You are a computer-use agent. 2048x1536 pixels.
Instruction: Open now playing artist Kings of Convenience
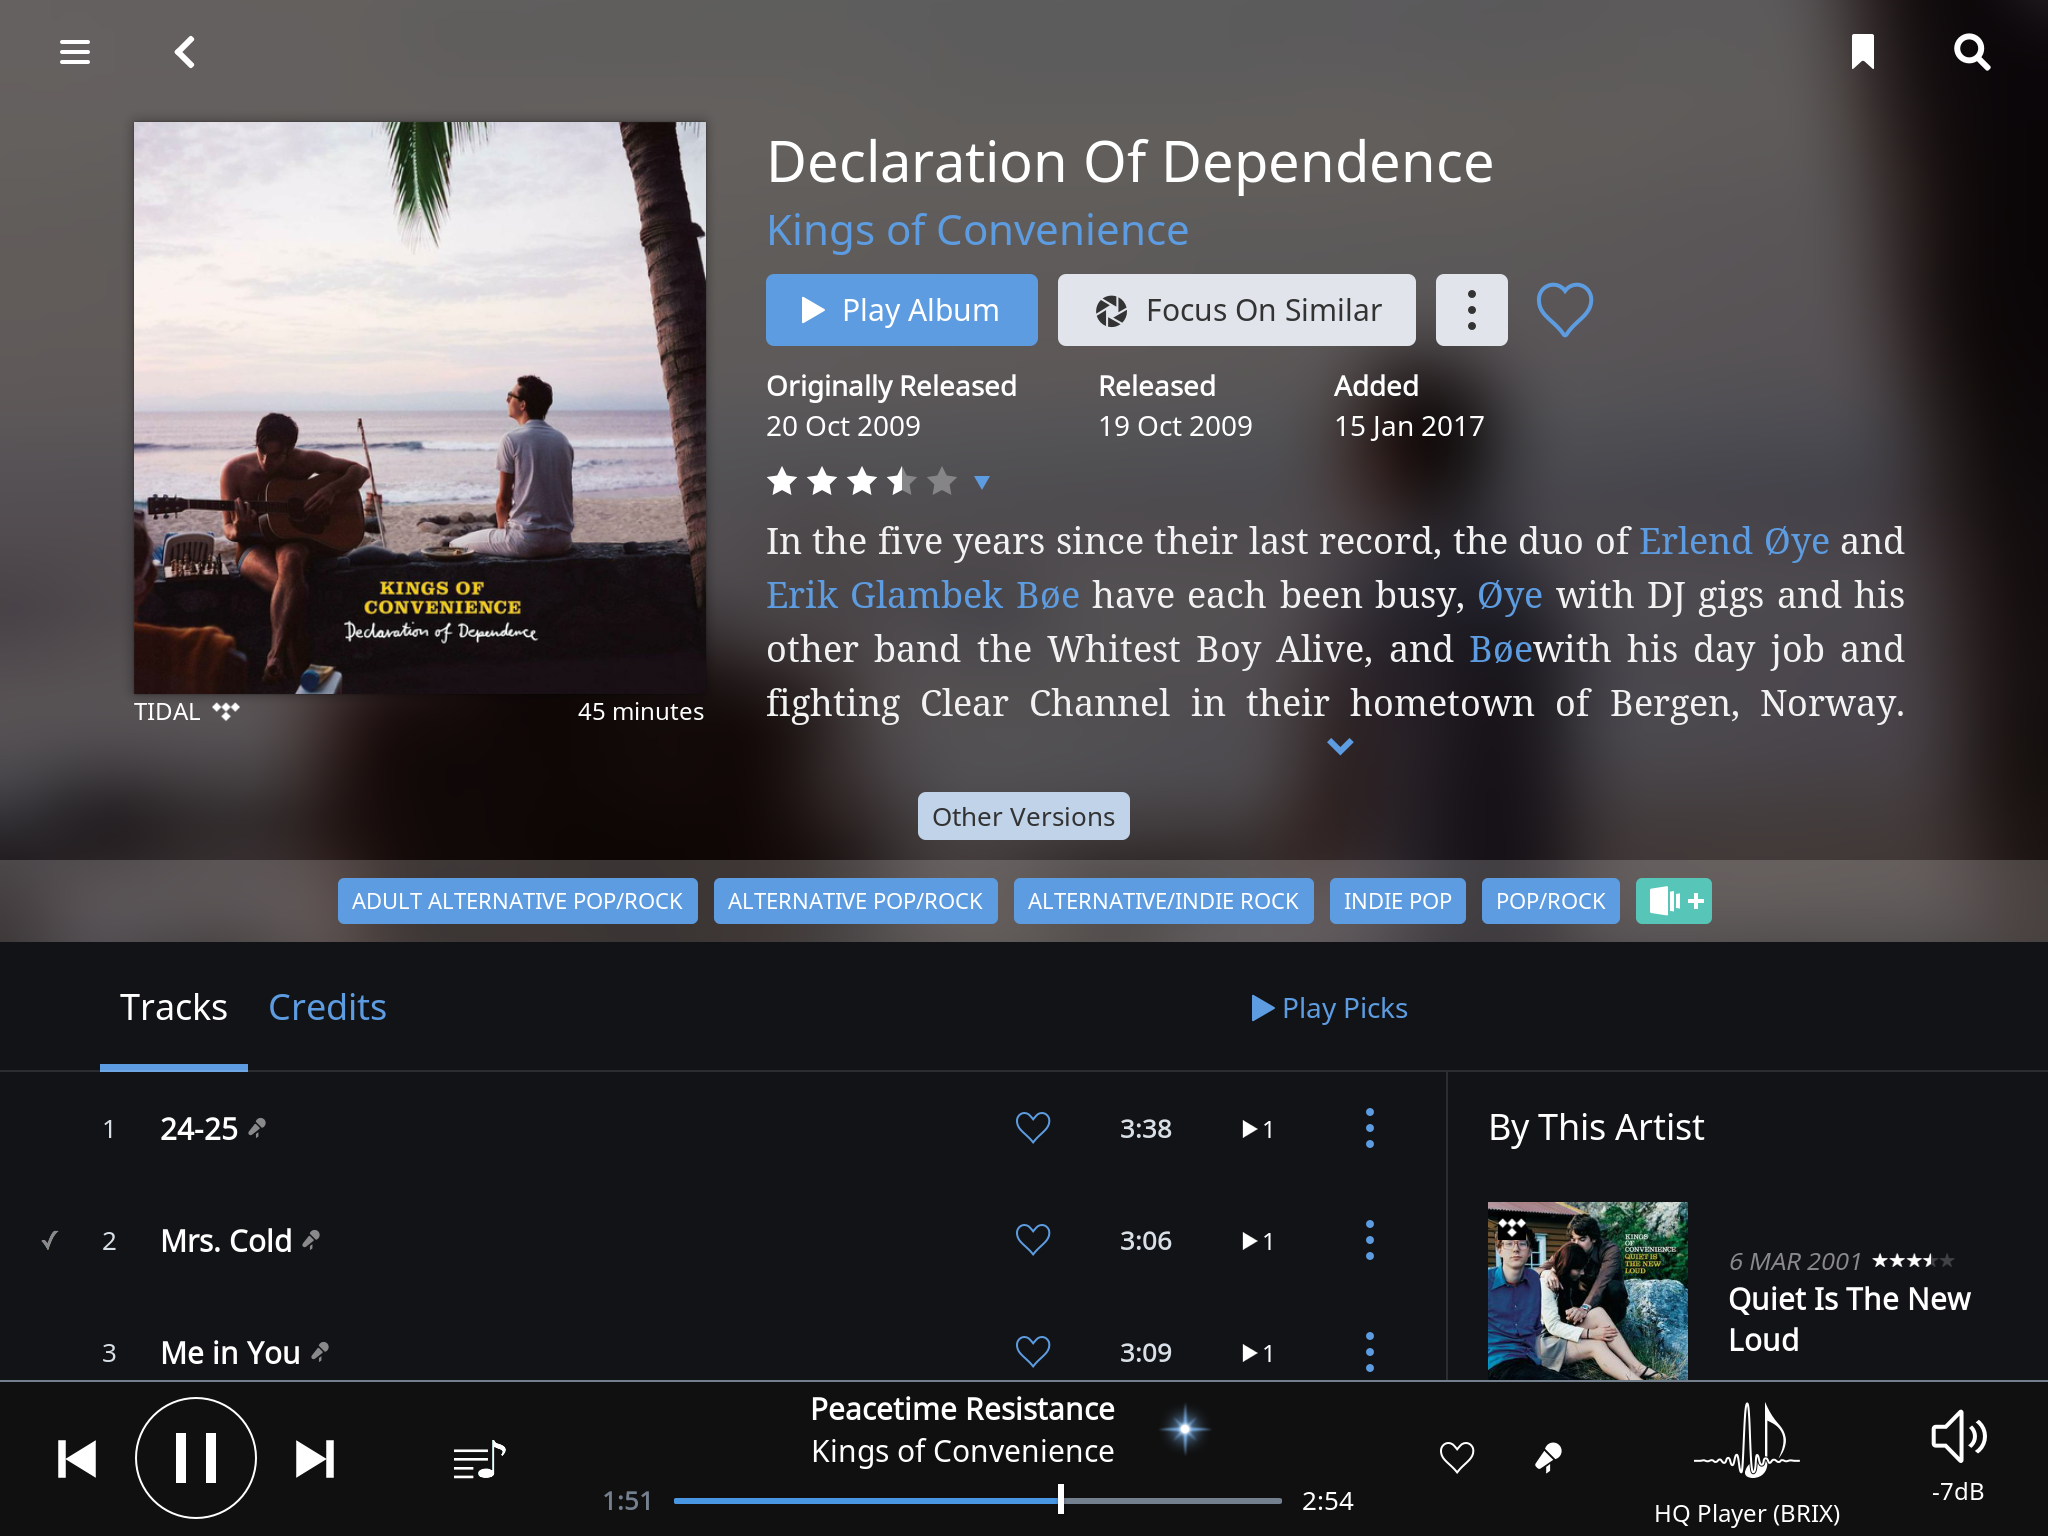[x=962, y=1451]
